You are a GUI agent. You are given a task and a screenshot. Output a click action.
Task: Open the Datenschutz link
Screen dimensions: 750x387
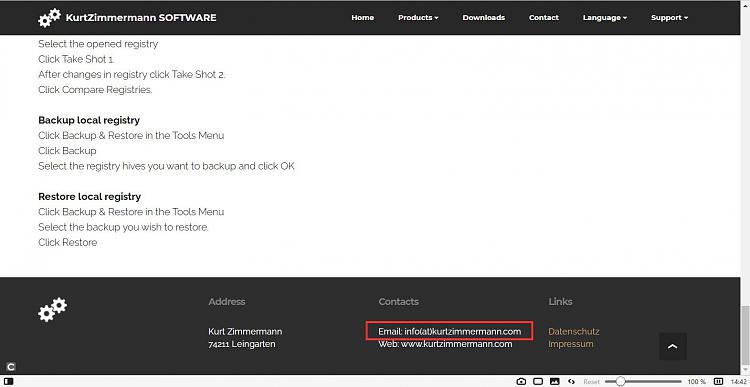574,331
